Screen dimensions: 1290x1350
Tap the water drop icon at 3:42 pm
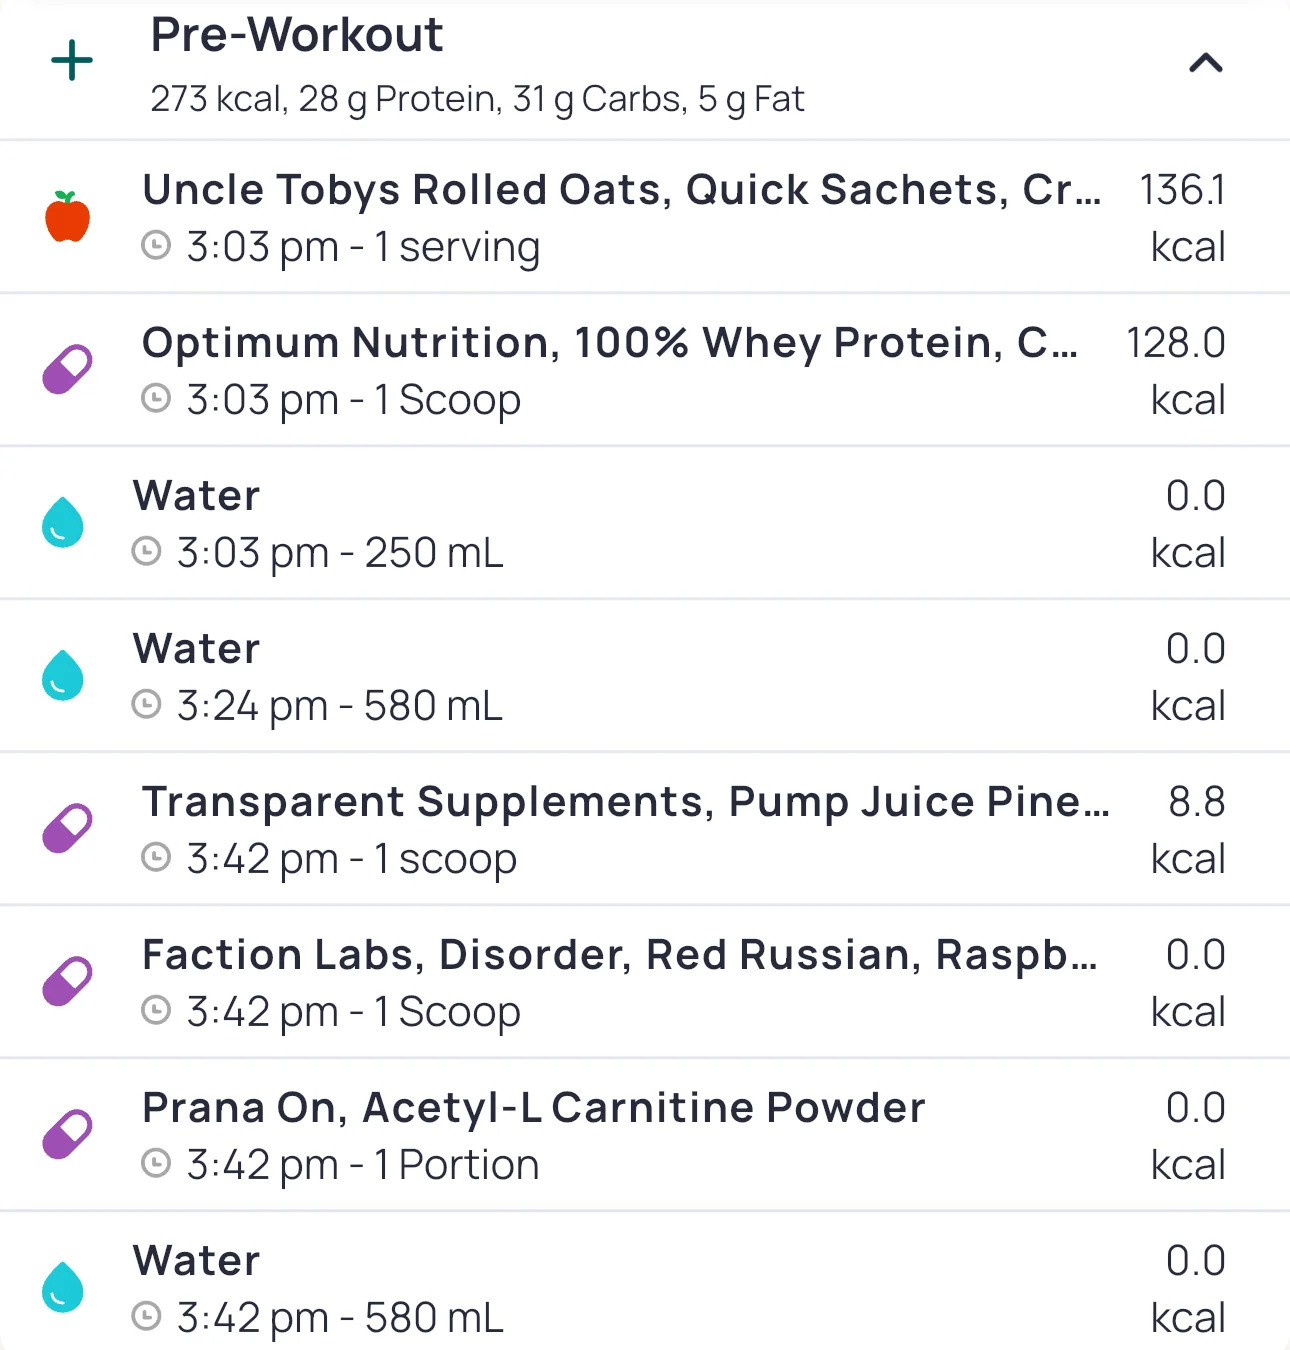(x=62, y=1288)
